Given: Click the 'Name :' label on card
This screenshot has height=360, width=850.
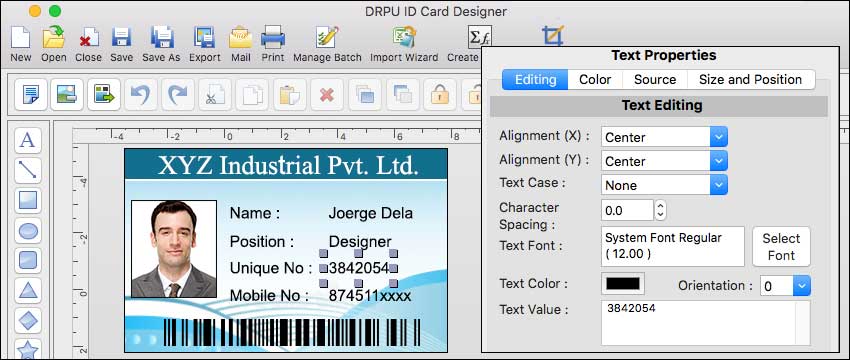Looking at the screenshot, I should point(255,213).
